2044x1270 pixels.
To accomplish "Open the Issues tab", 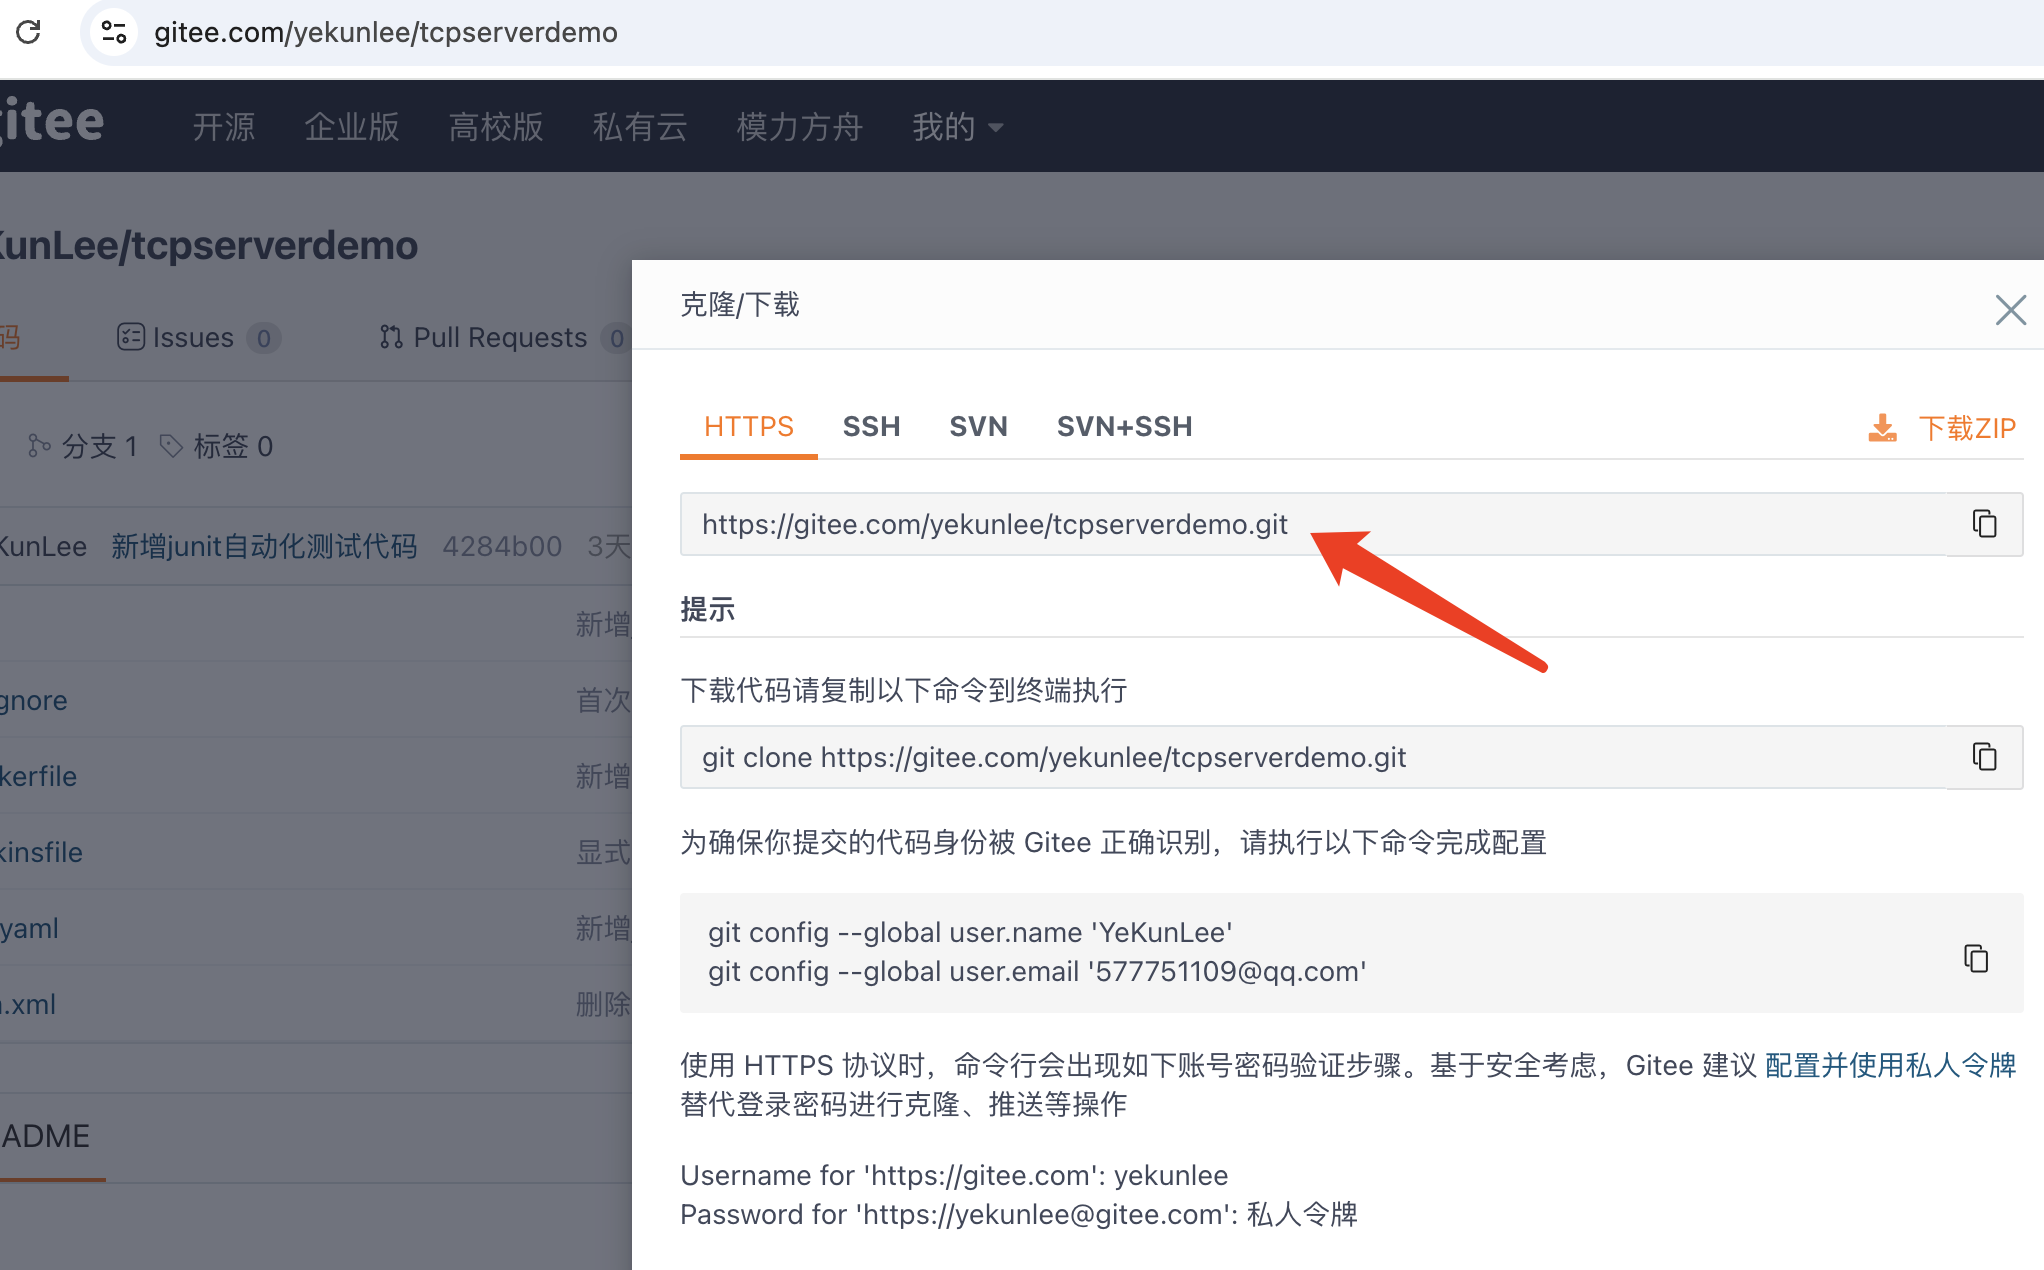I will (x=192, y=338).
